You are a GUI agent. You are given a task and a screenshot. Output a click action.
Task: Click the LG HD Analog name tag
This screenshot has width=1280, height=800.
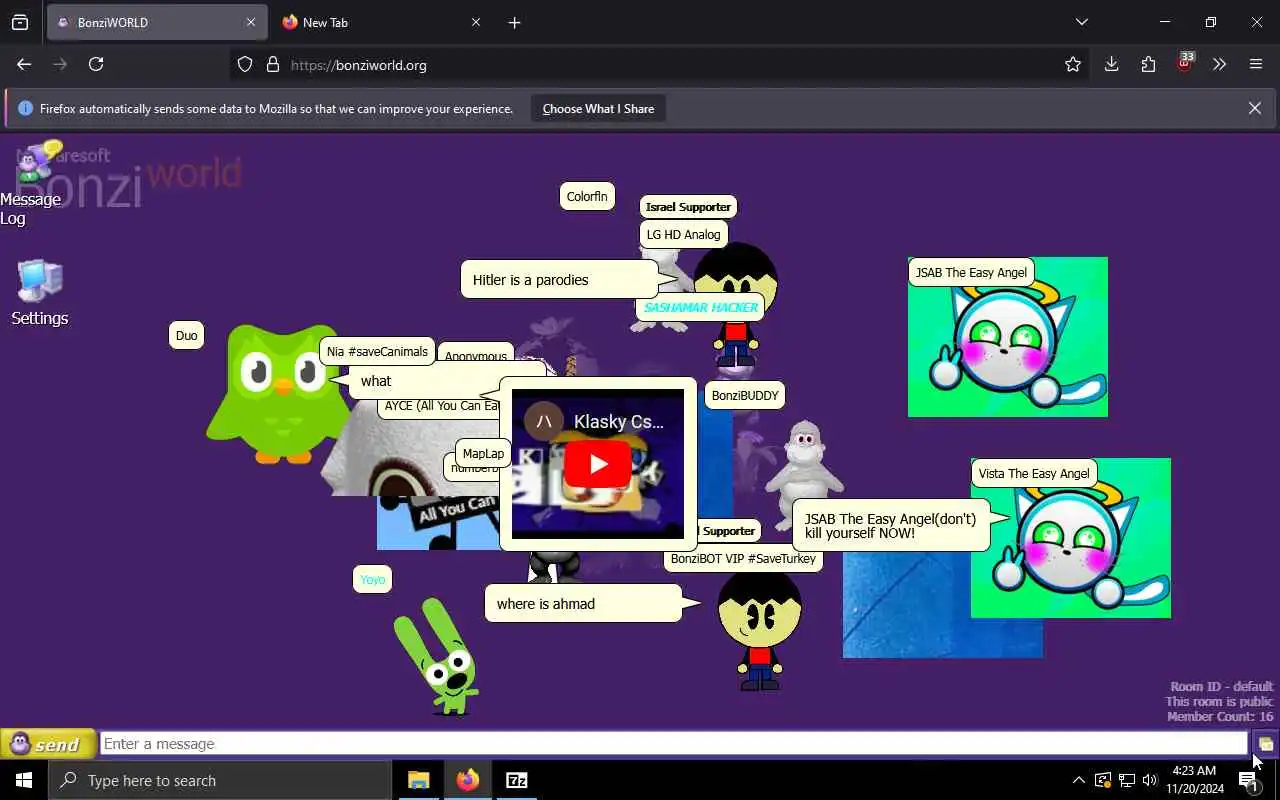tap(683, 235)
